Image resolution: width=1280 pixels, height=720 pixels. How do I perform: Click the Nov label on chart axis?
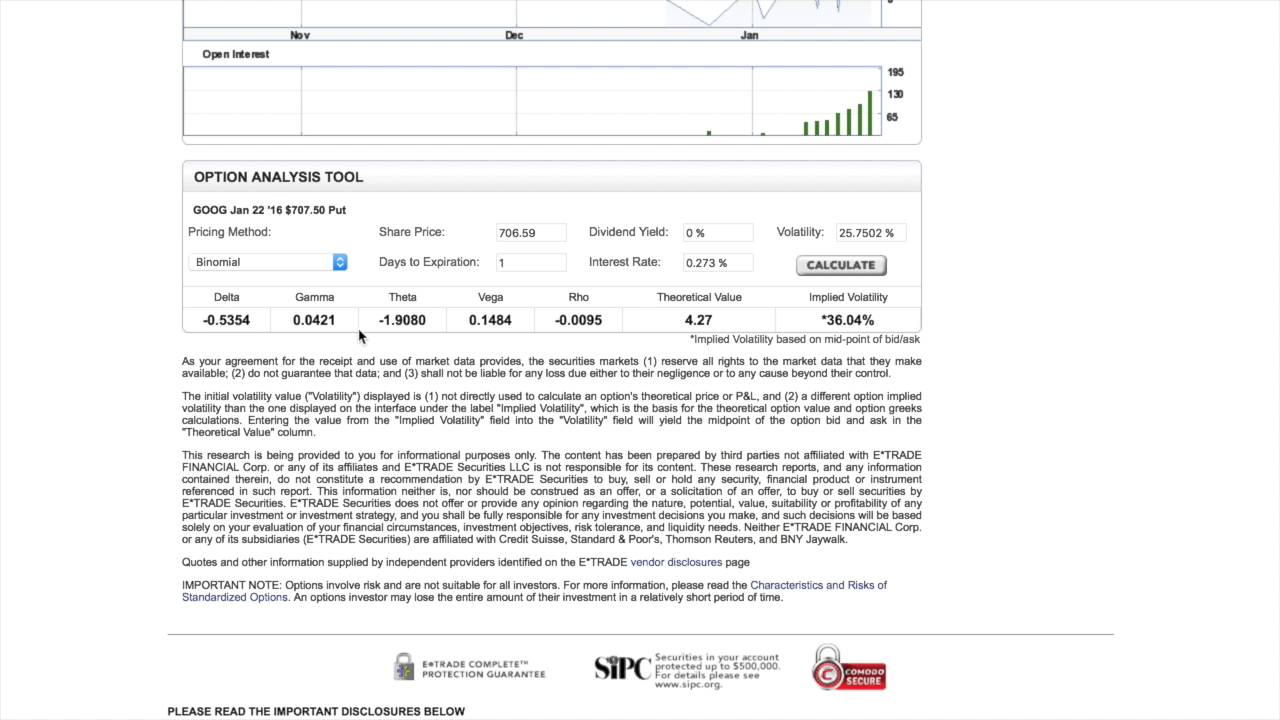(300, 35)
